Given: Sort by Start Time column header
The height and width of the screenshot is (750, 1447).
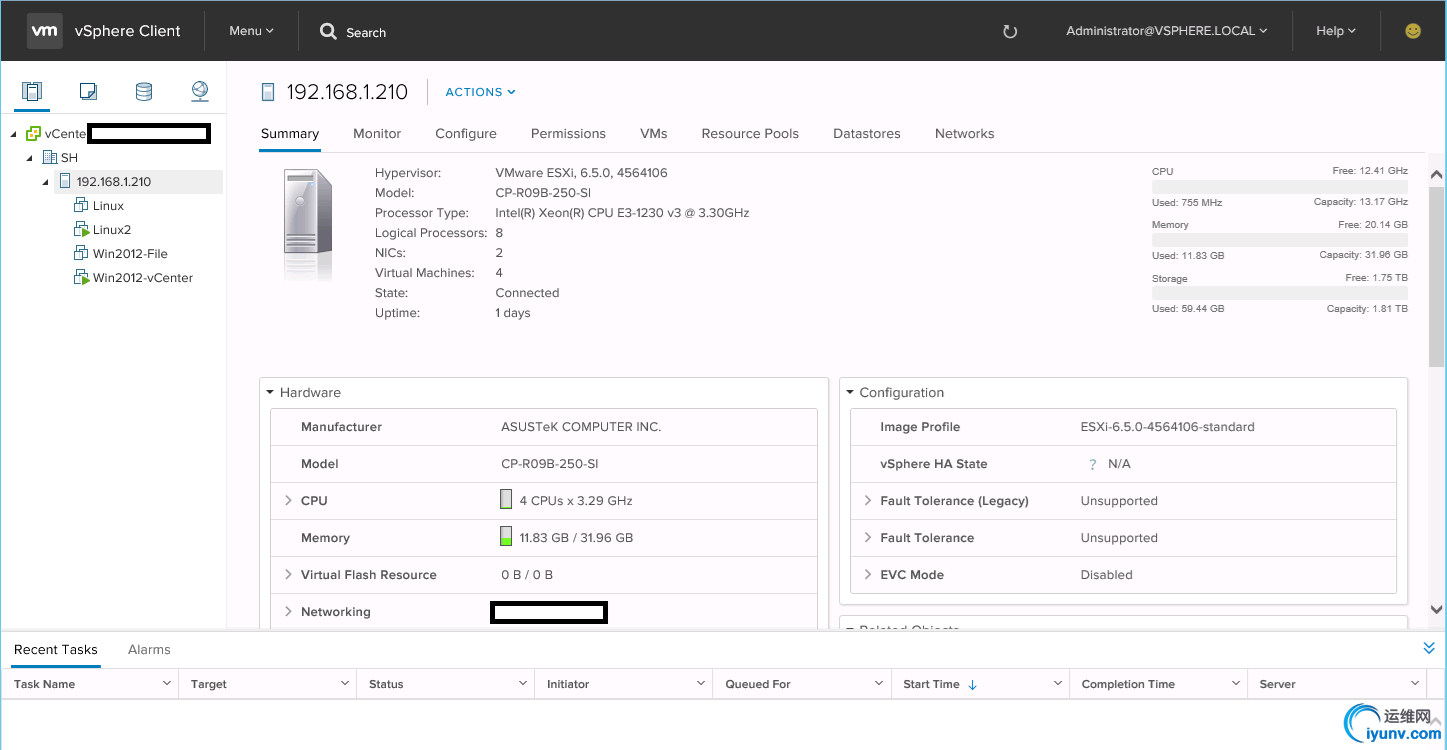Looking at the screenshot, I should pyautogui.click(x=931, y=684).
